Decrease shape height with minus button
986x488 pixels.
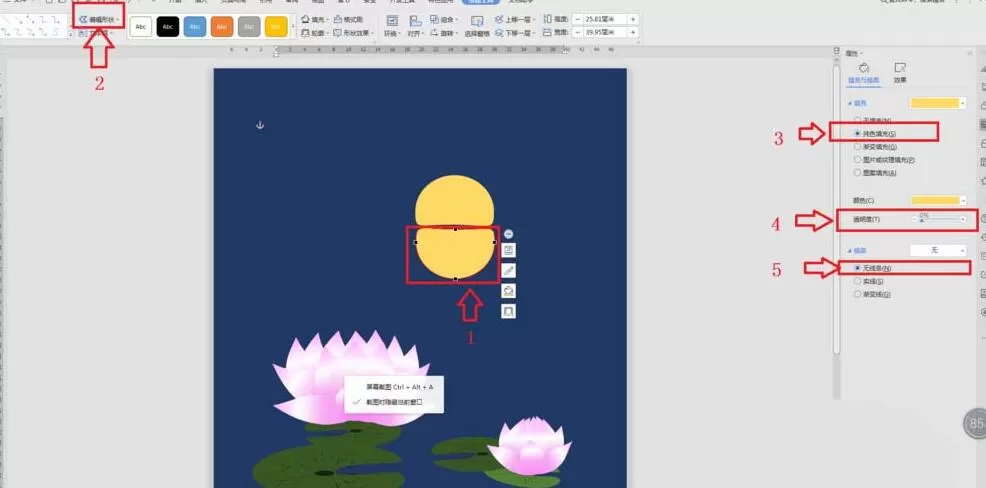(x=577, y=19)
